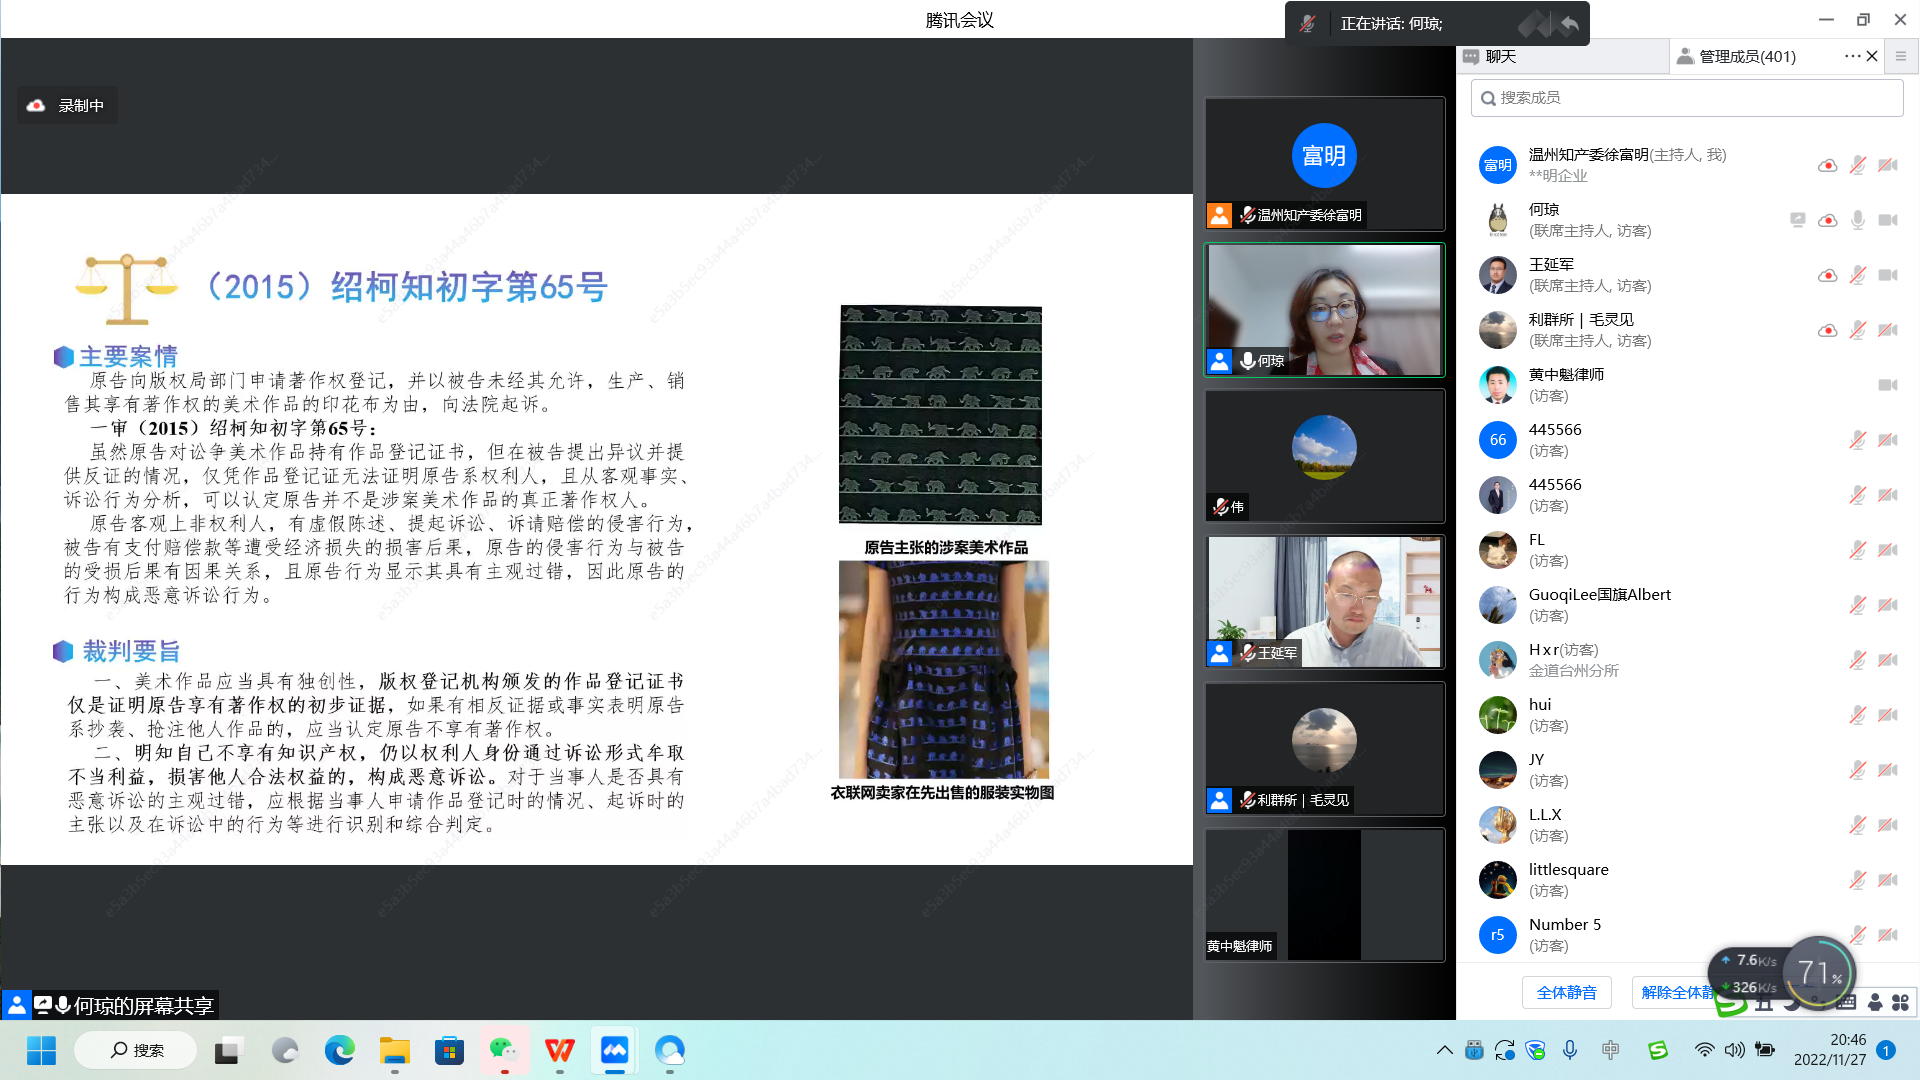1920x1080 pixels.
Task: Click the screen share icon beside 何琼
Action: tap(1797, 220)
